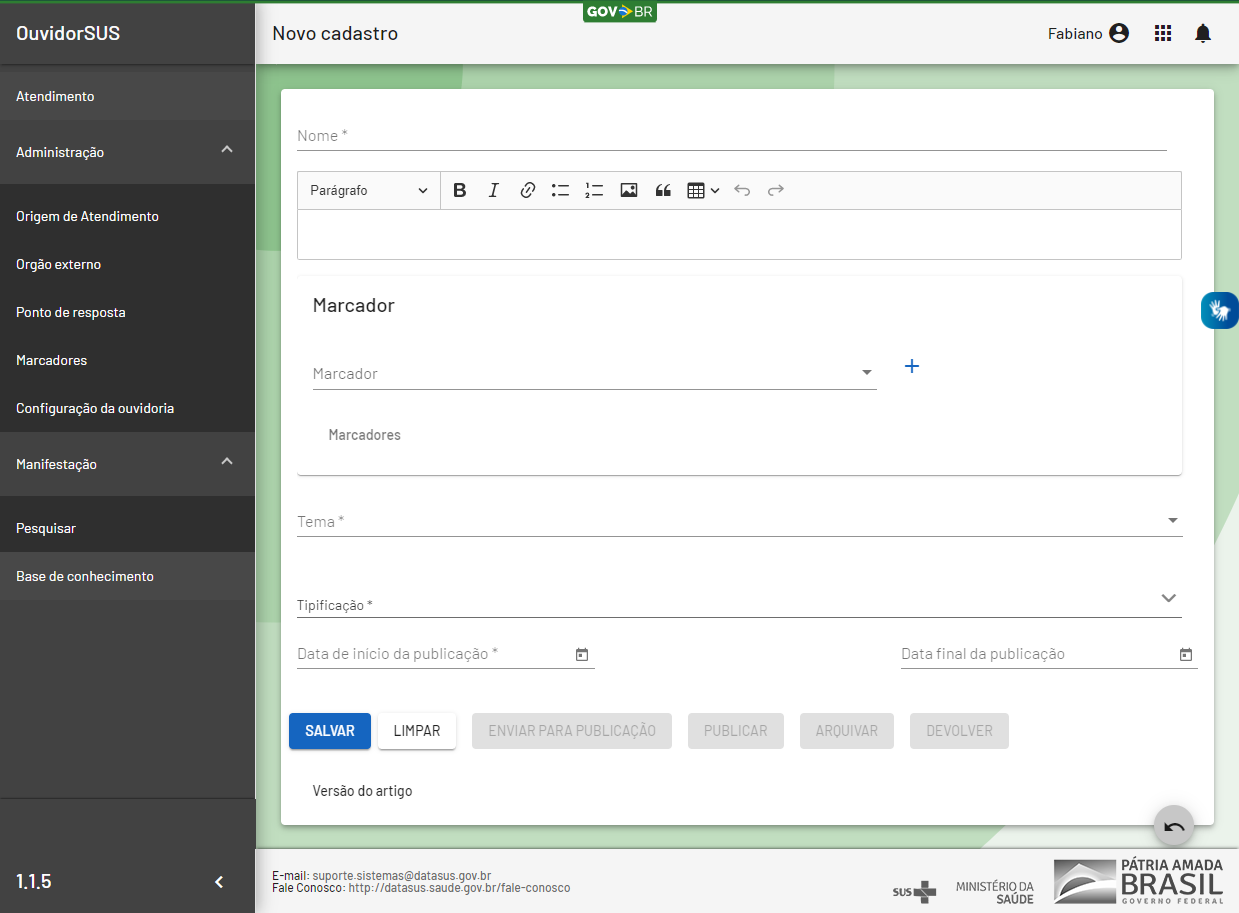Open the apps grid menu
The width and height of the screenshot is (1239, 913).
click(1162, 34)
